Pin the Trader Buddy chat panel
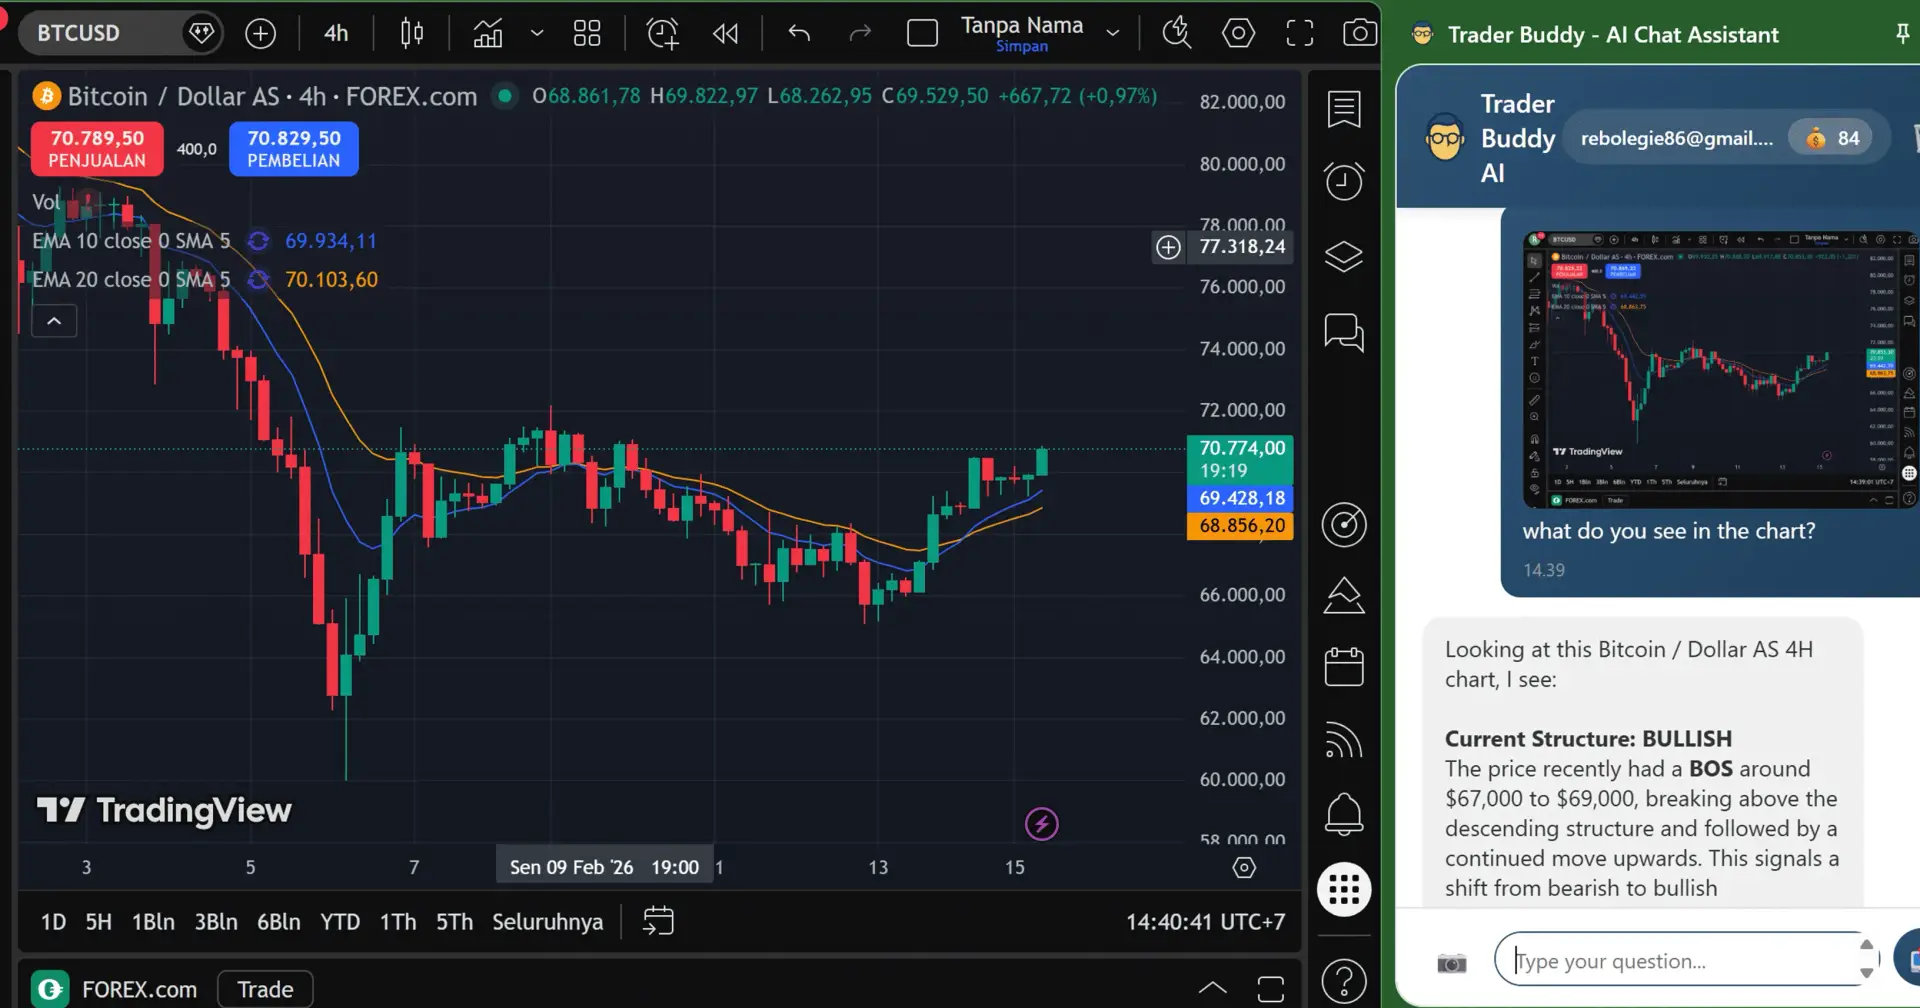The width and height of the screenshot is (1920, 1008). tap(1901, 33)
